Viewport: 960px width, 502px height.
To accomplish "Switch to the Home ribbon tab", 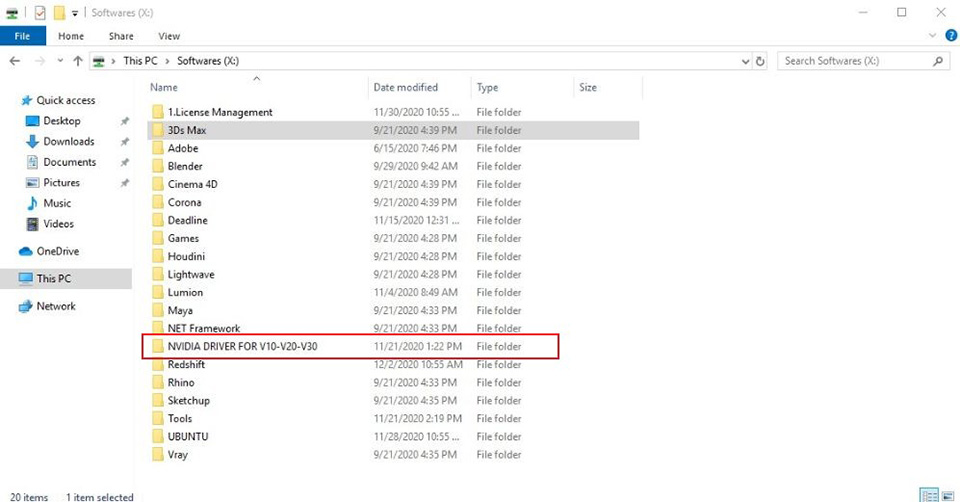I will click(71, 36).
